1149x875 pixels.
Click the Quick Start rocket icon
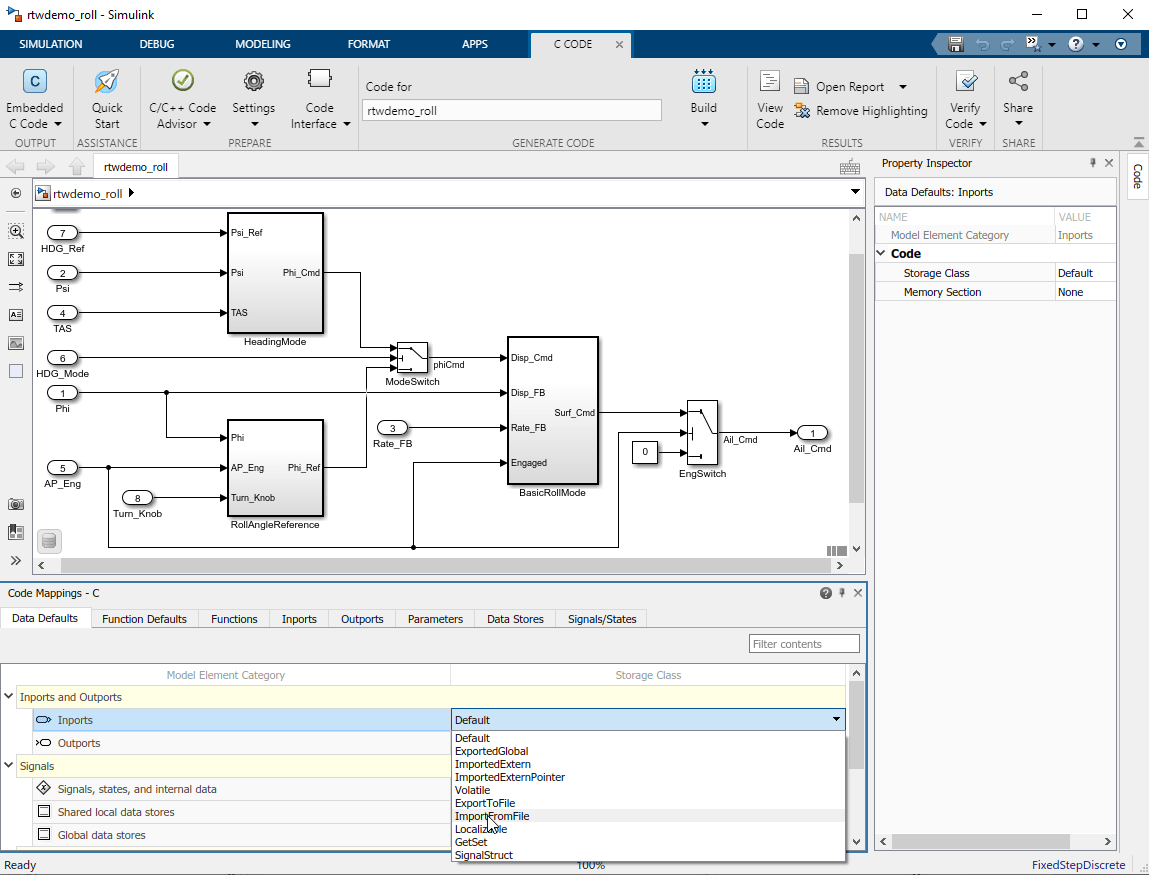[107, 83]
